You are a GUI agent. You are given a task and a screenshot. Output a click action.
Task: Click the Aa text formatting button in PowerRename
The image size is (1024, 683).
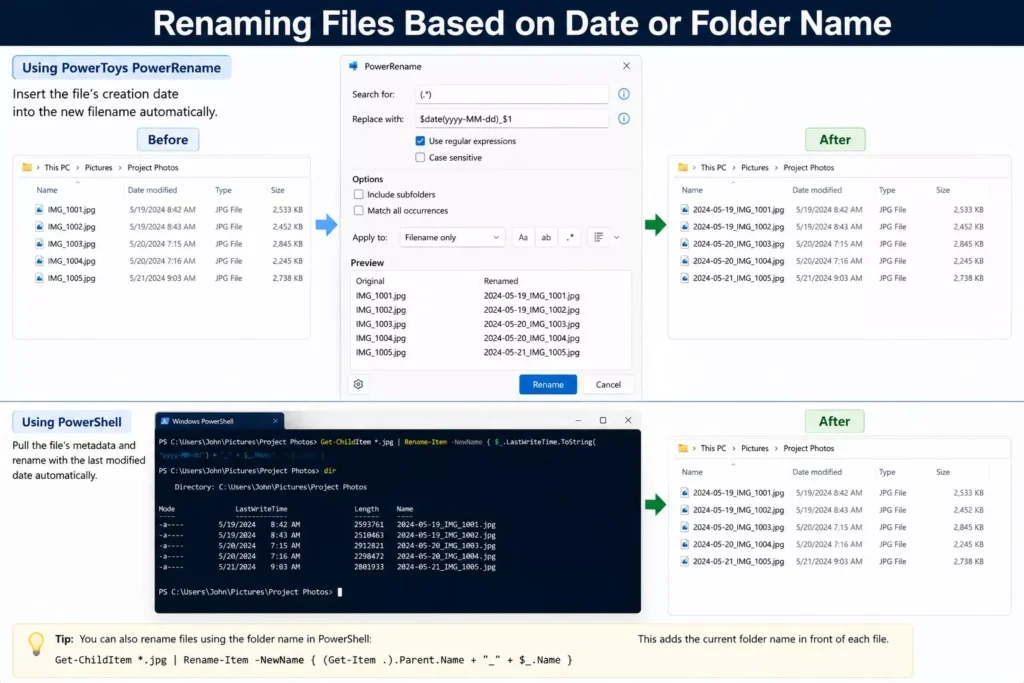pos(523,238)
